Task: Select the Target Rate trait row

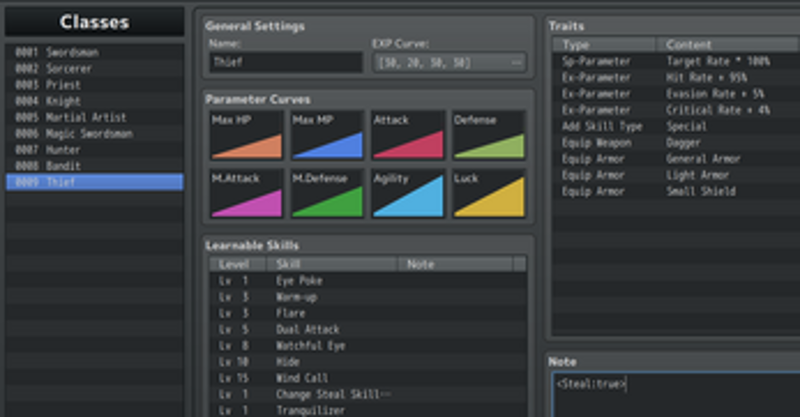Action: [677, 61]
